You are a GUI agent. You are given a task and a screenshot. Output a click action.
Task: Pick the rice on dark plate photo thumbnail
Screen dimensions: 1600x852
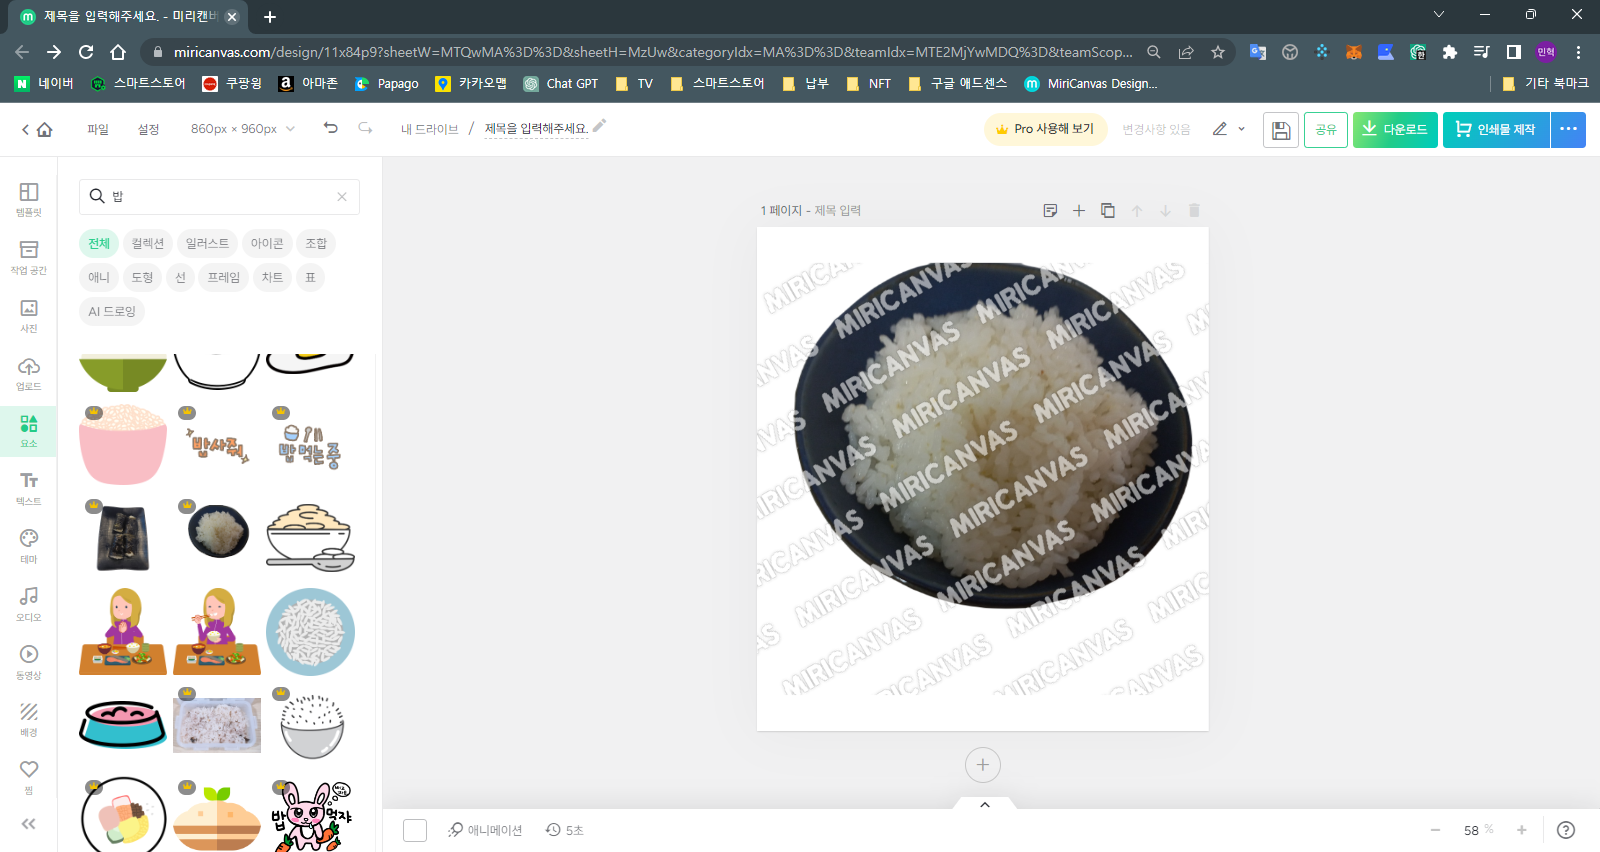point(218,531)
